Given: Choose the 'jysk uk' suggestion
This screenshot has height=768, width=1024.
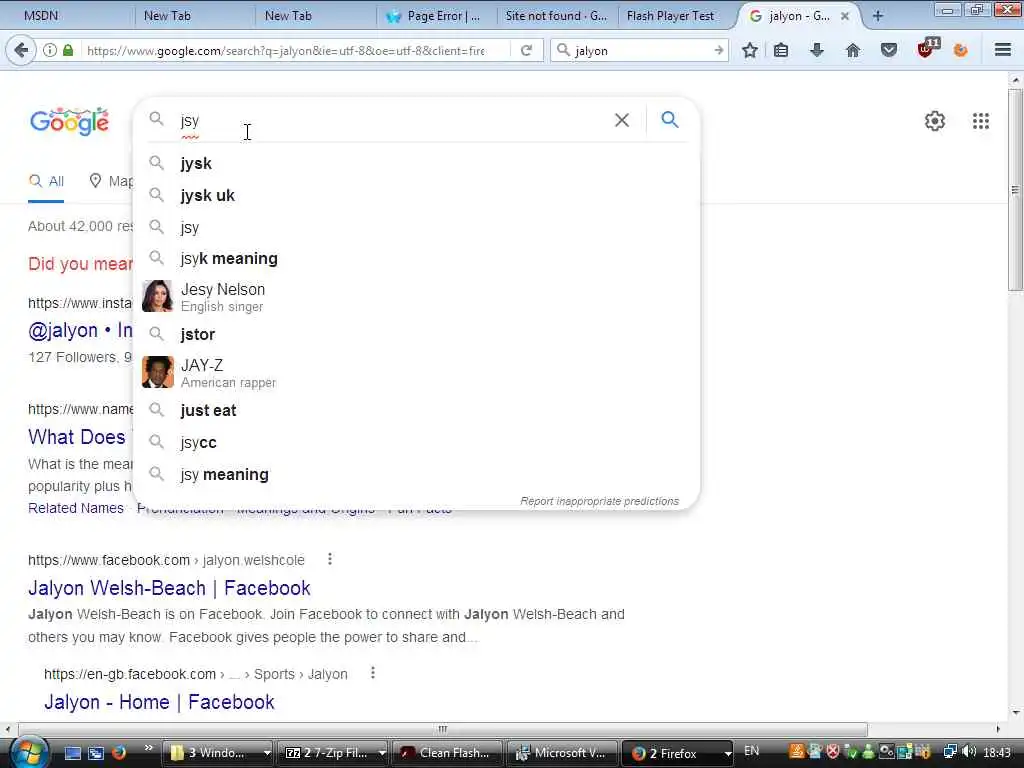Looking at the screenshot, I should (417, 195).
